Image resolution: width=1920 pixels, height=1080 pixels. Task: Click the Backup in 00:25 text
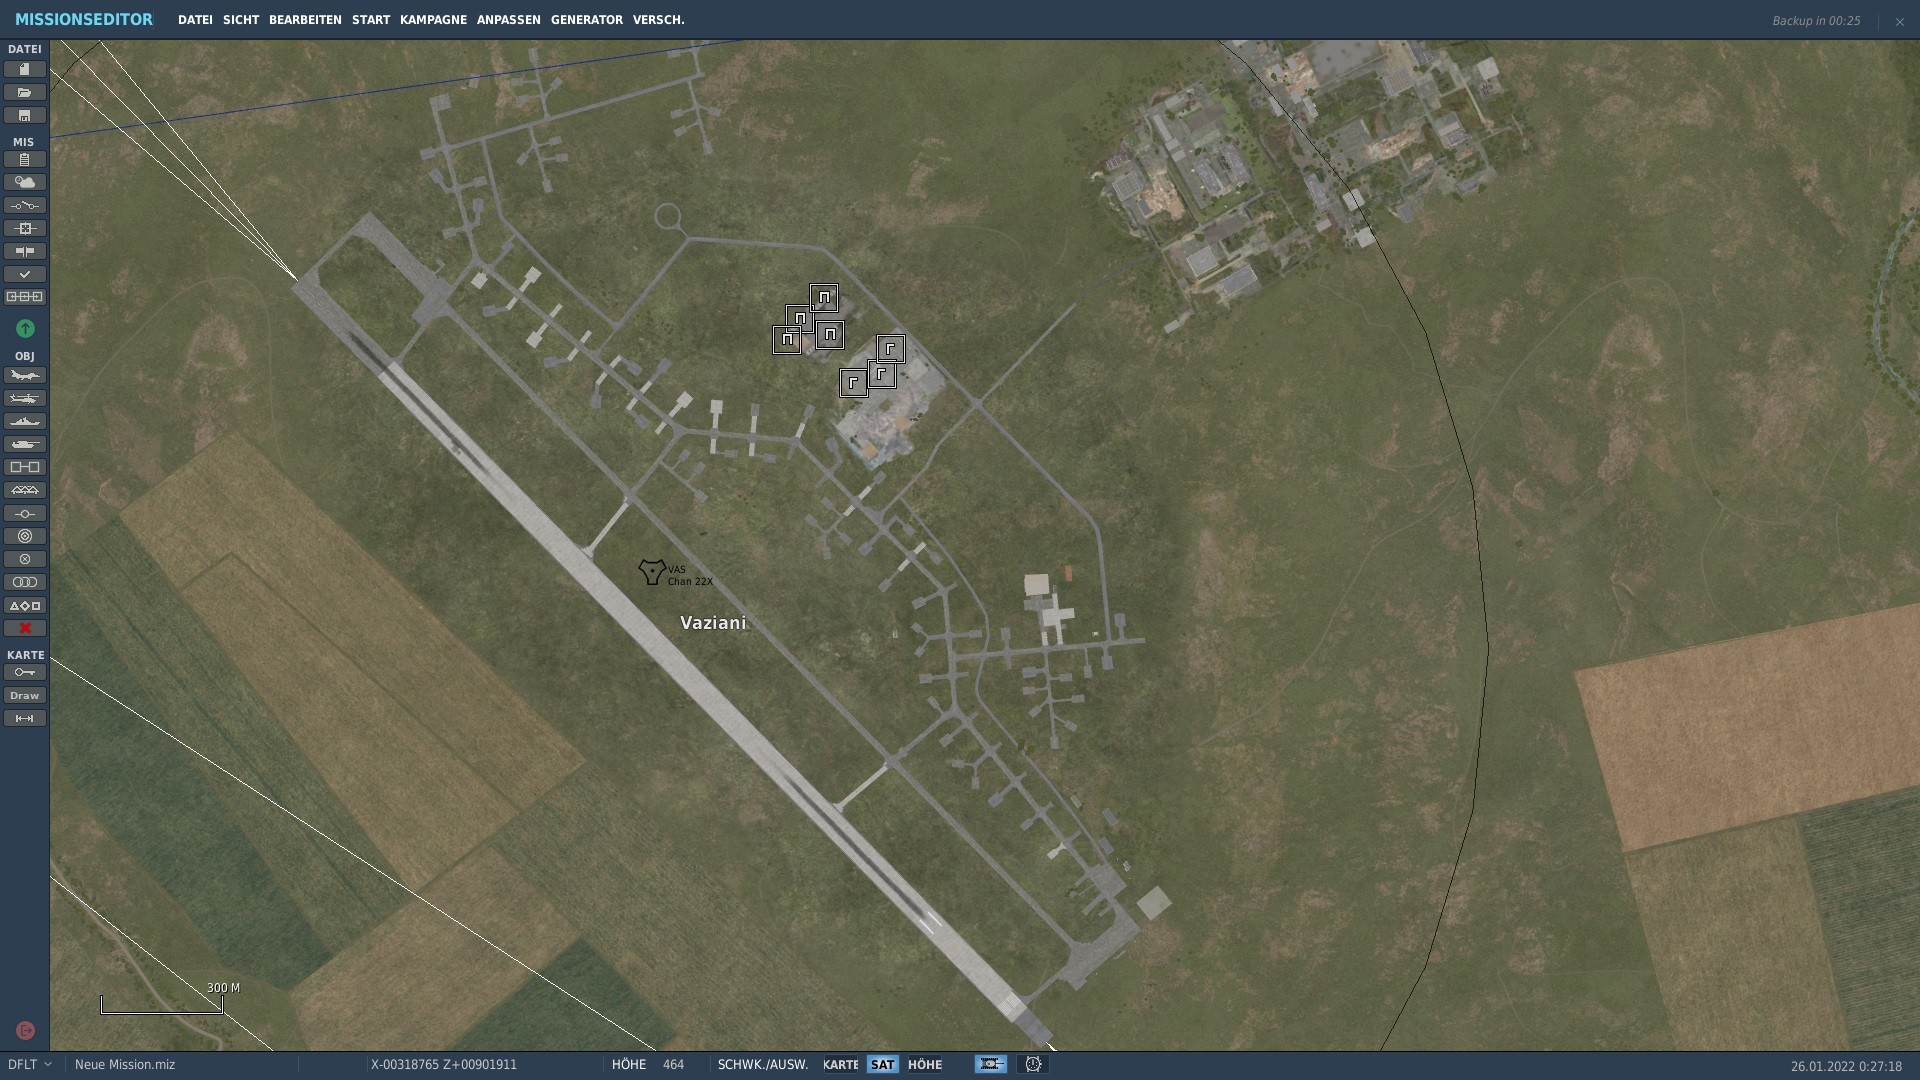(x=1816, y=21)
